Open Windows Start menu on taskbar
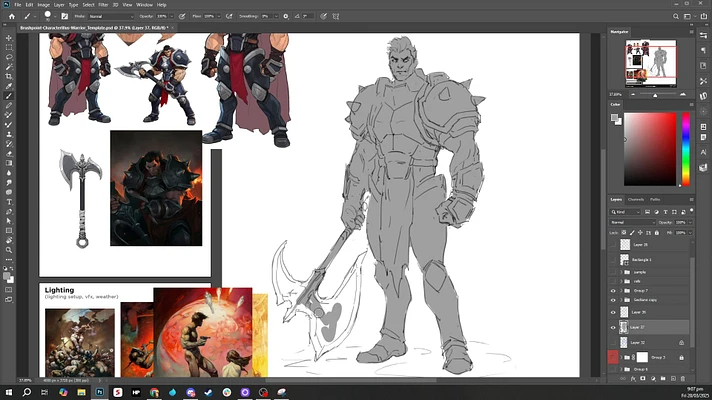Image resolution: width=712 pixels, height=400 pixels. point(8,392)
